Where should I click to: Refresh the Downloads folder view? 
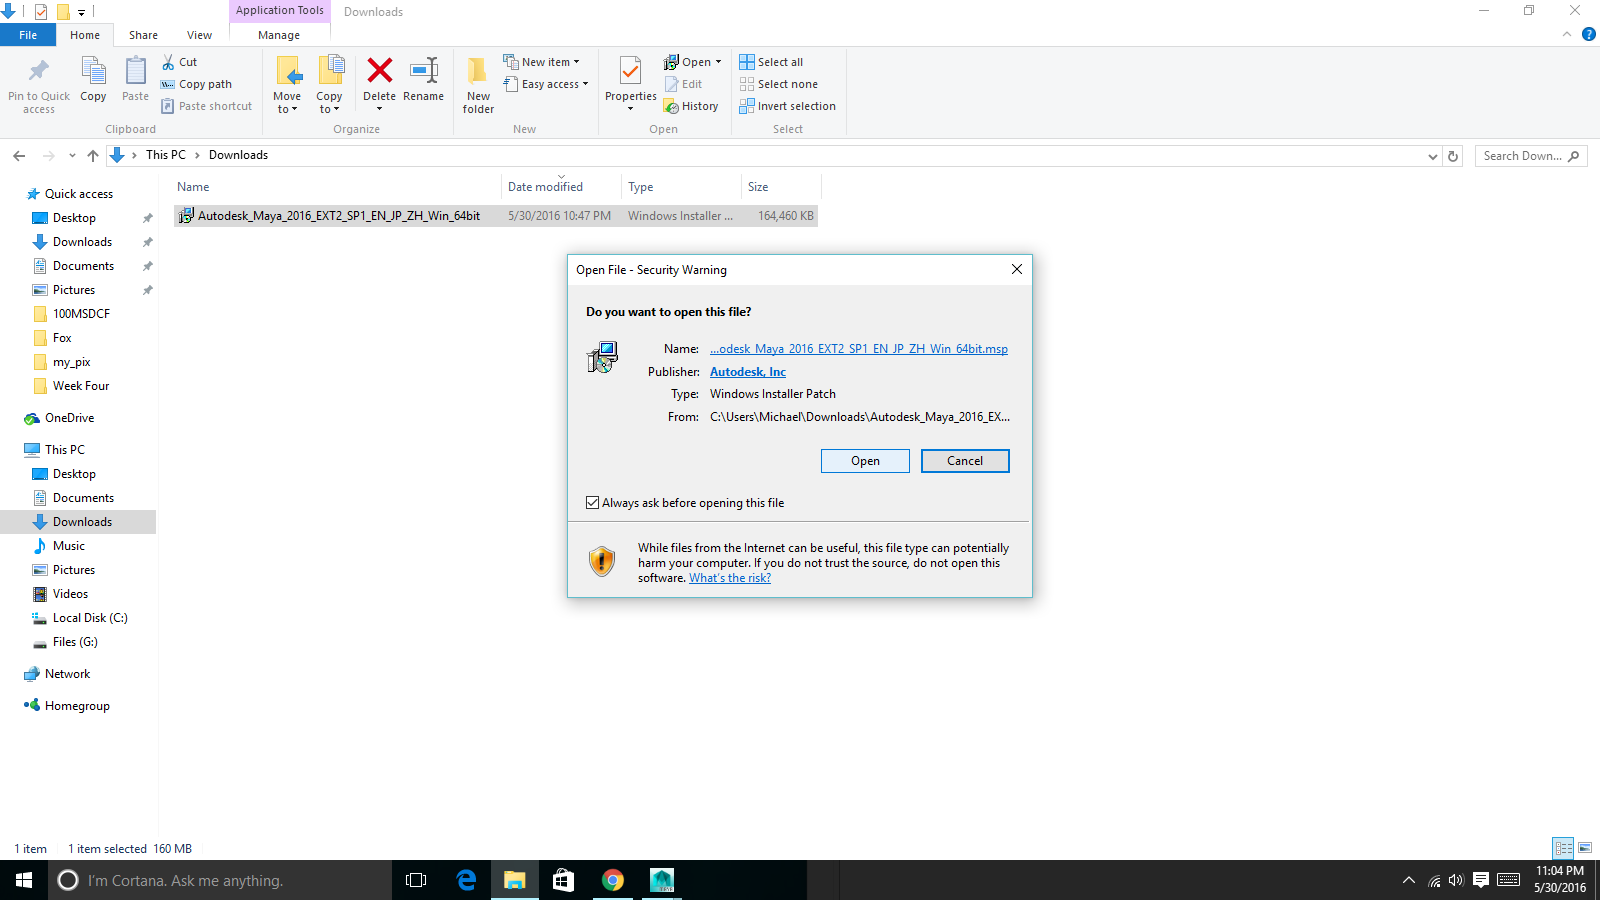[1453, 156]
